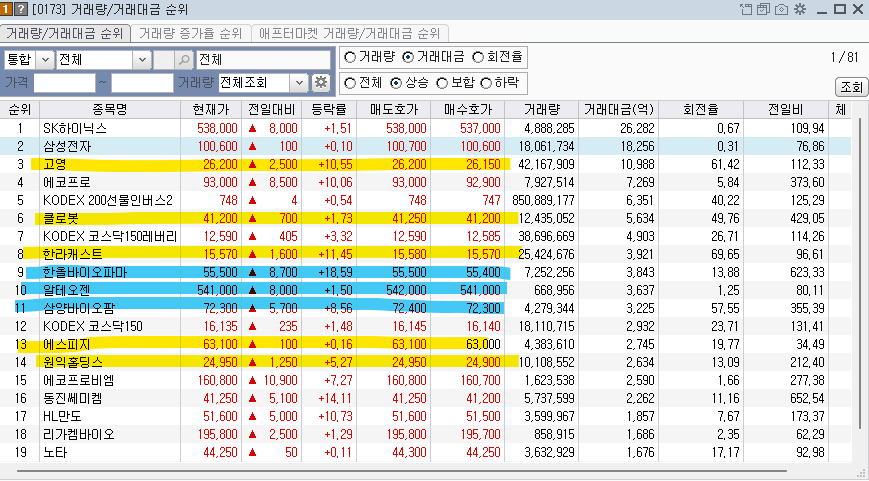
Task: Select the 클로봇 stock name
Action: tap(61, 218)
